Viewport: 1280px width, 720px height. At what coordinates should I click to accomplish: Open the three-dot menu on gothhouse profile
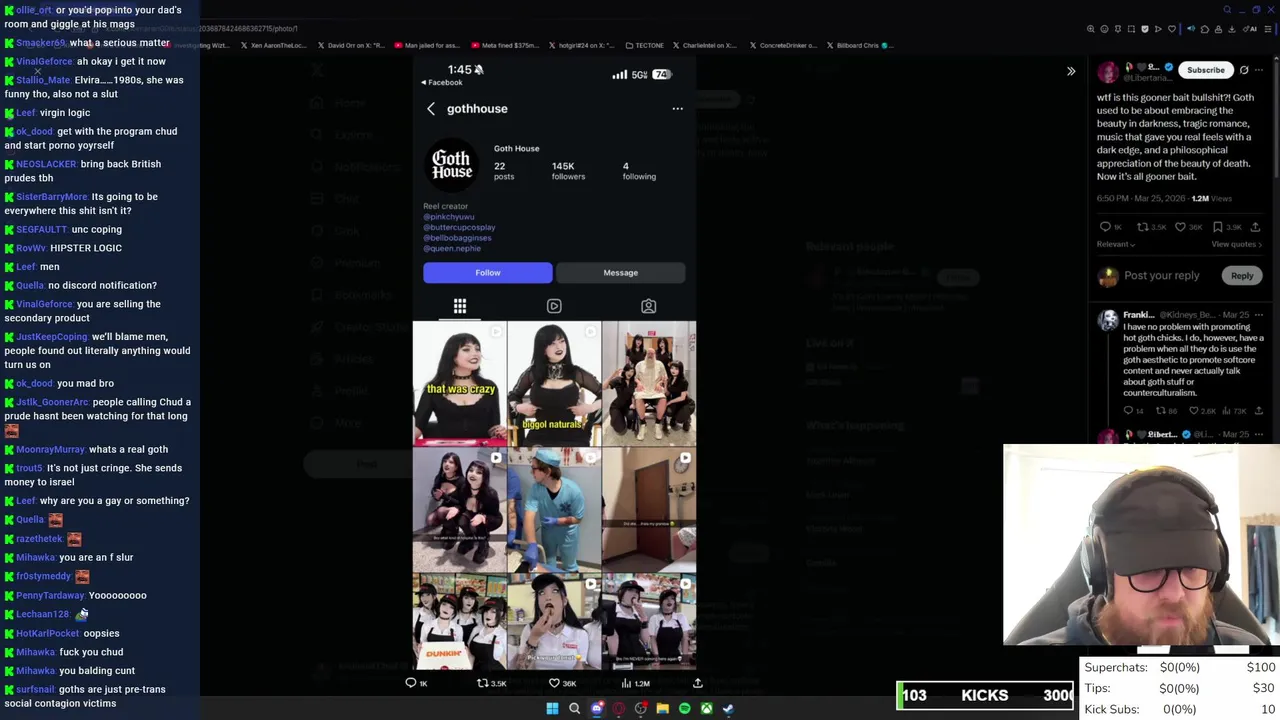[x=677, y=109]
